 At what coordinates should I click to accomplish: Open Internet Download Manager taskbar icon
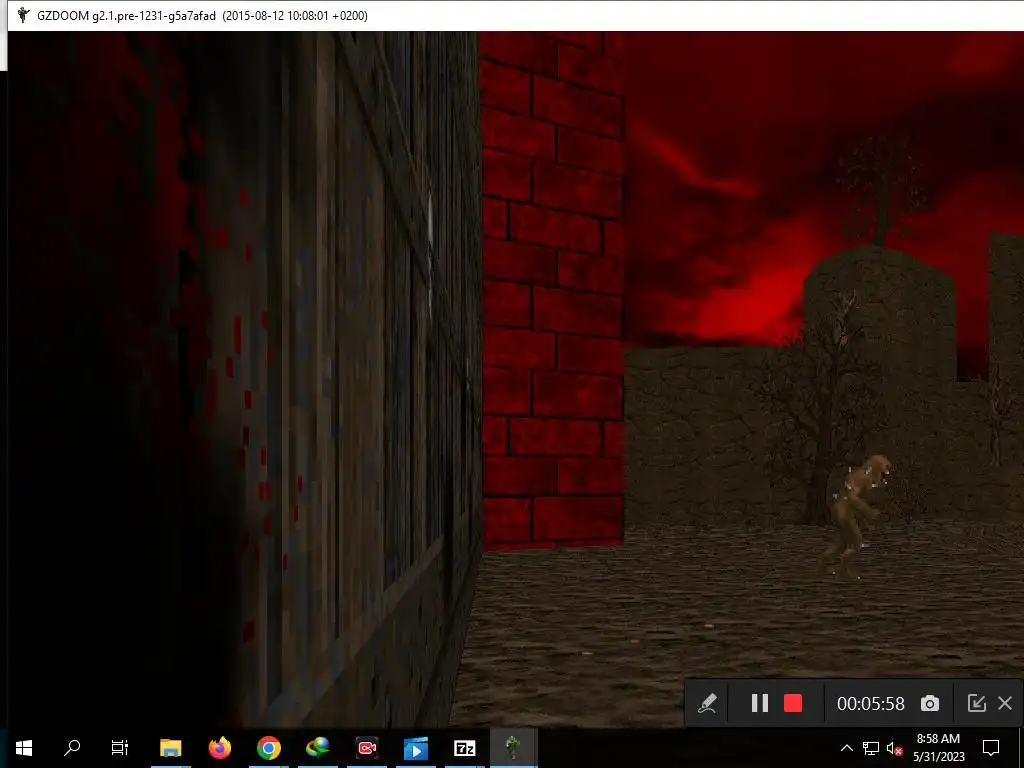point(318,748)
